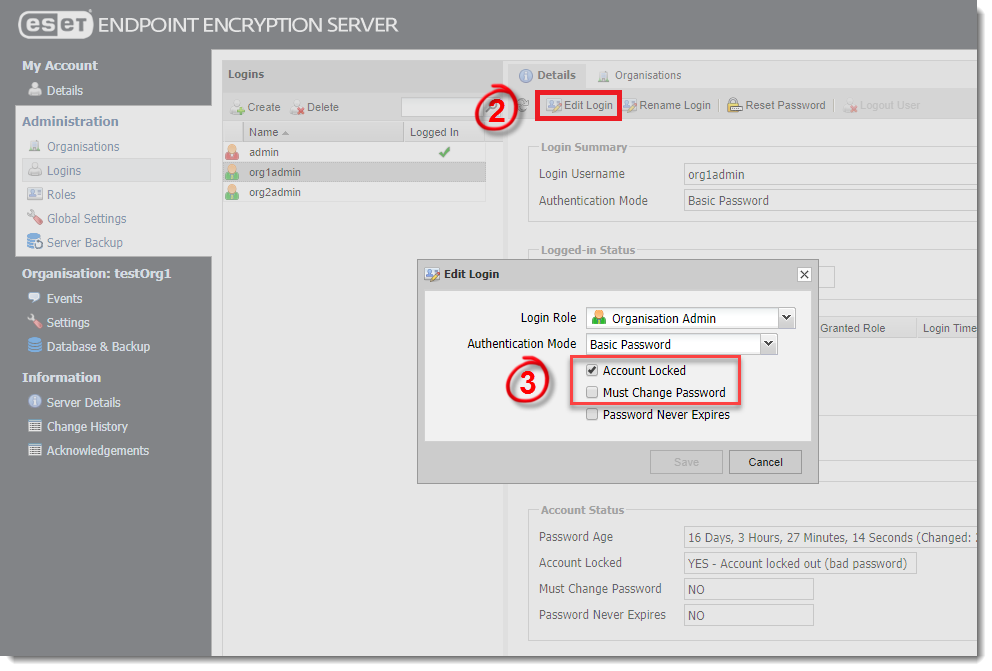Click the Details tab info icon
992x671 pixels.
point(526,76)
